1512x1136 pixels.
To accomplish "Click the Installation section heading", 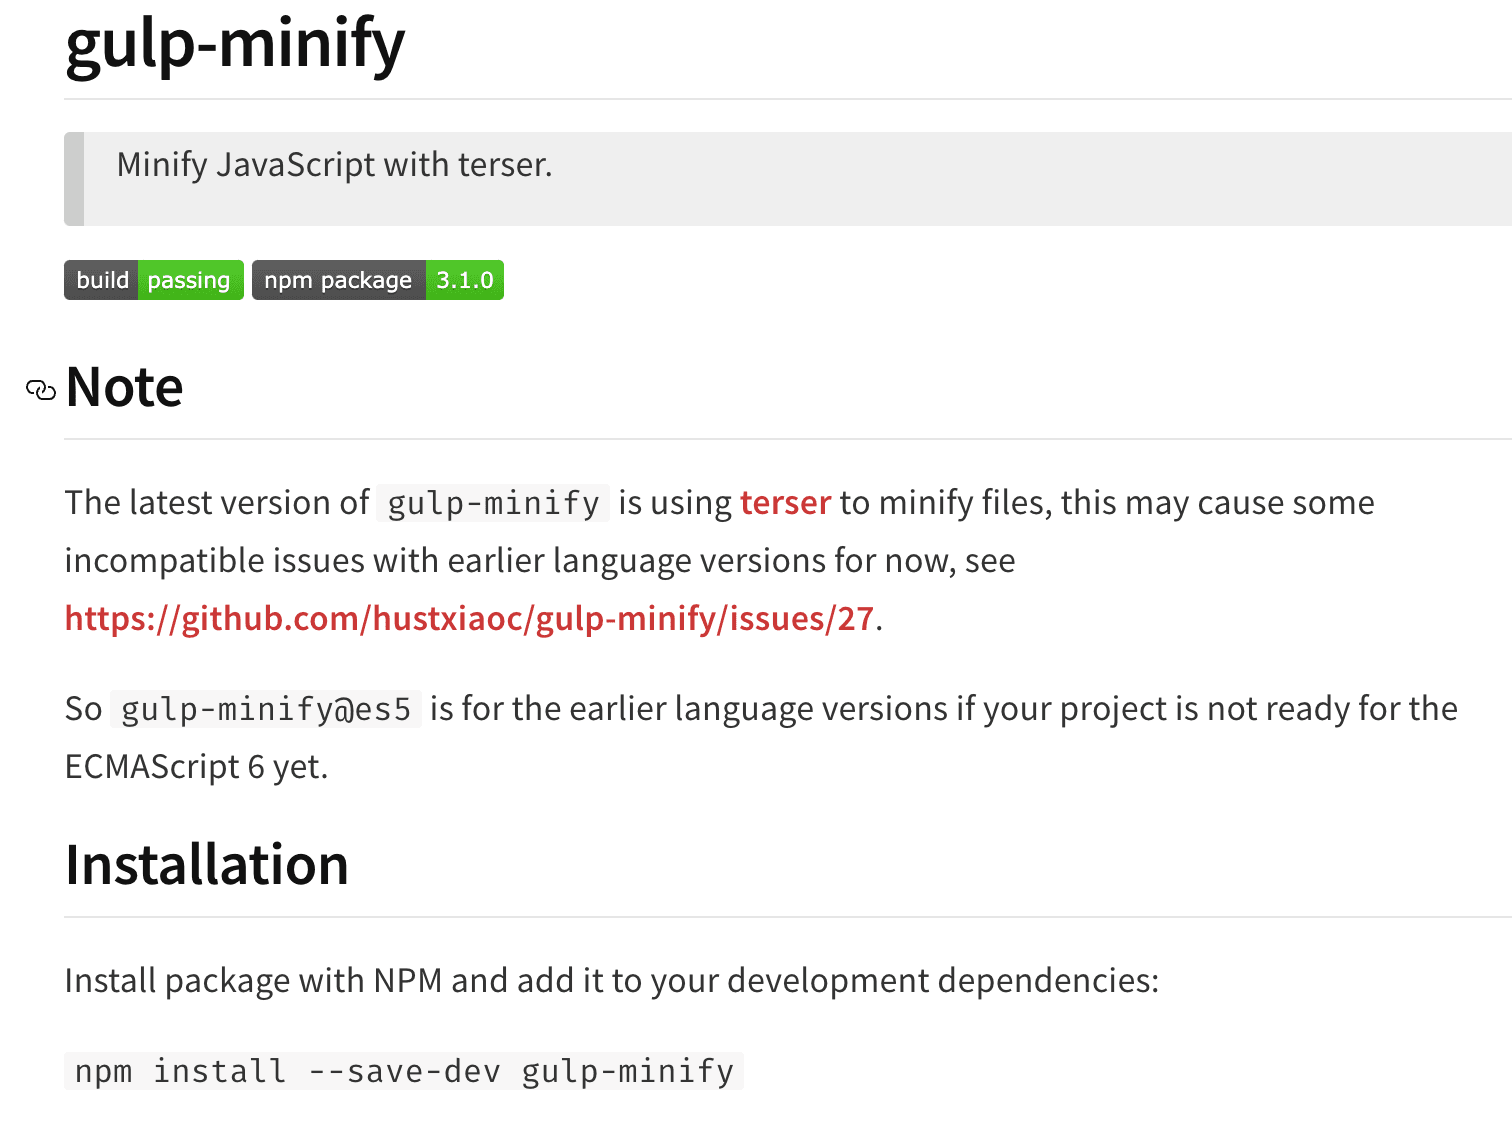I will 206,864.
